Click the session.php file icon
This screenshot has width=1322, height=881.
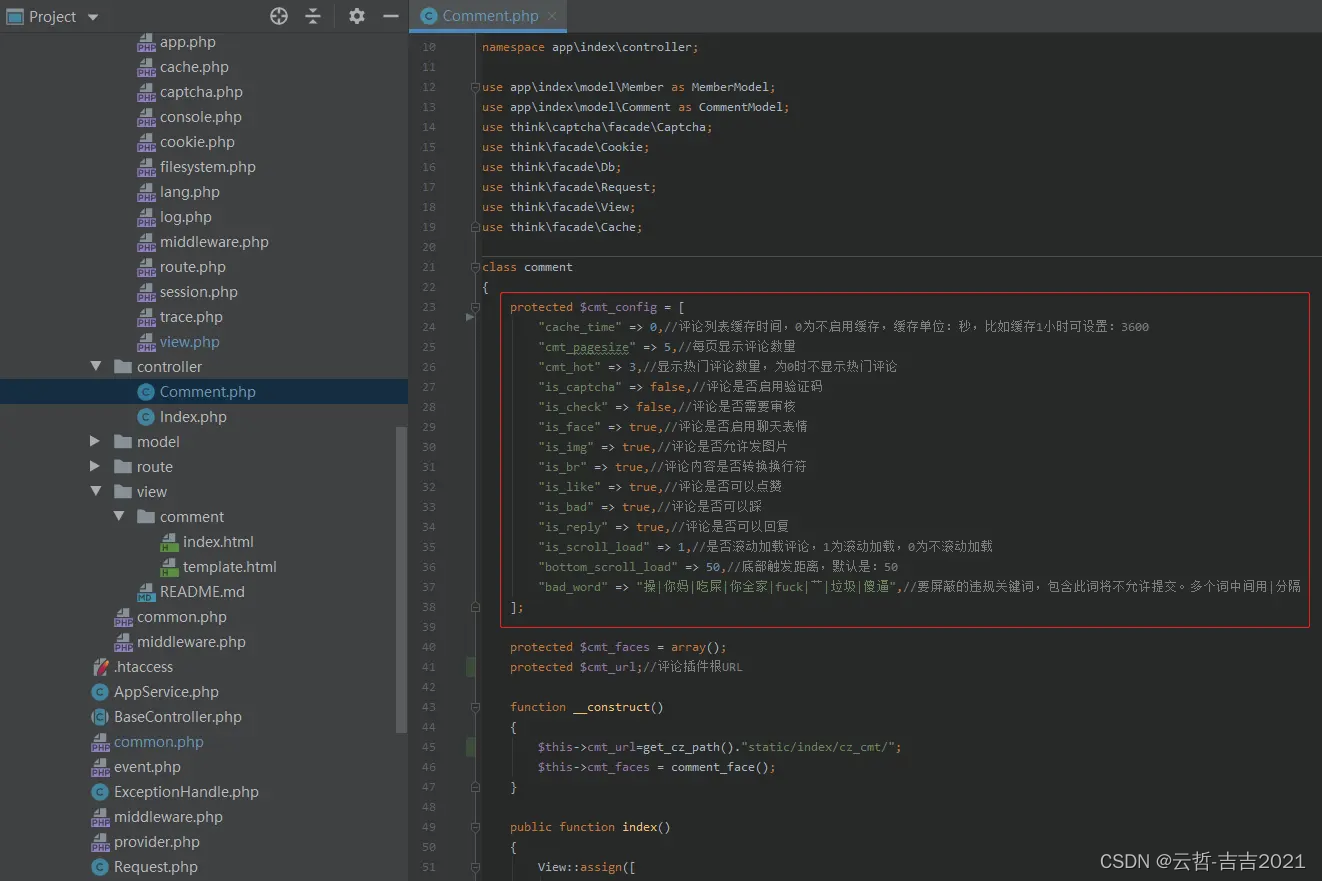(x=146, y=293)
